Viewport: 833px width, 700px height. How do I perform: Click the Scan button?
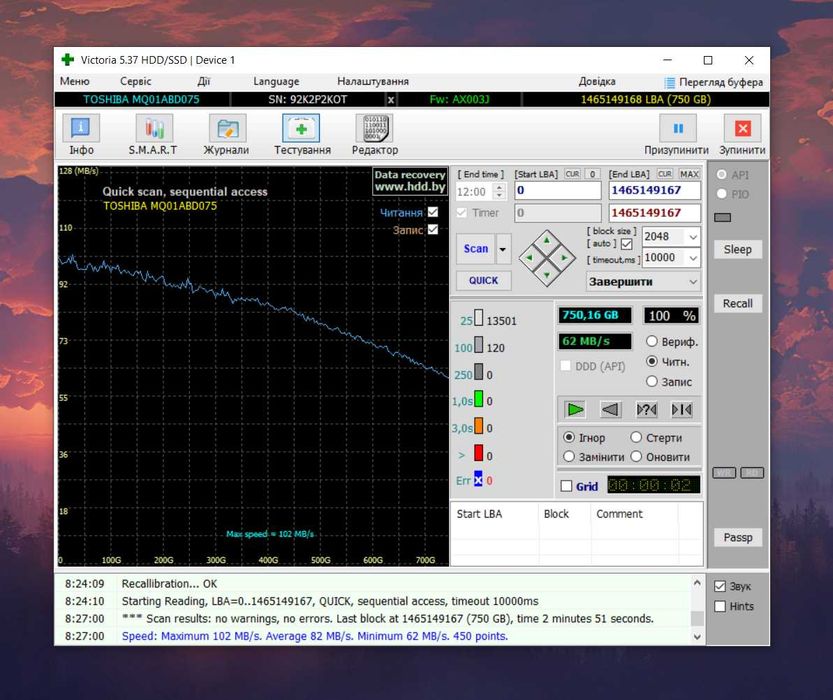(476, 249)
